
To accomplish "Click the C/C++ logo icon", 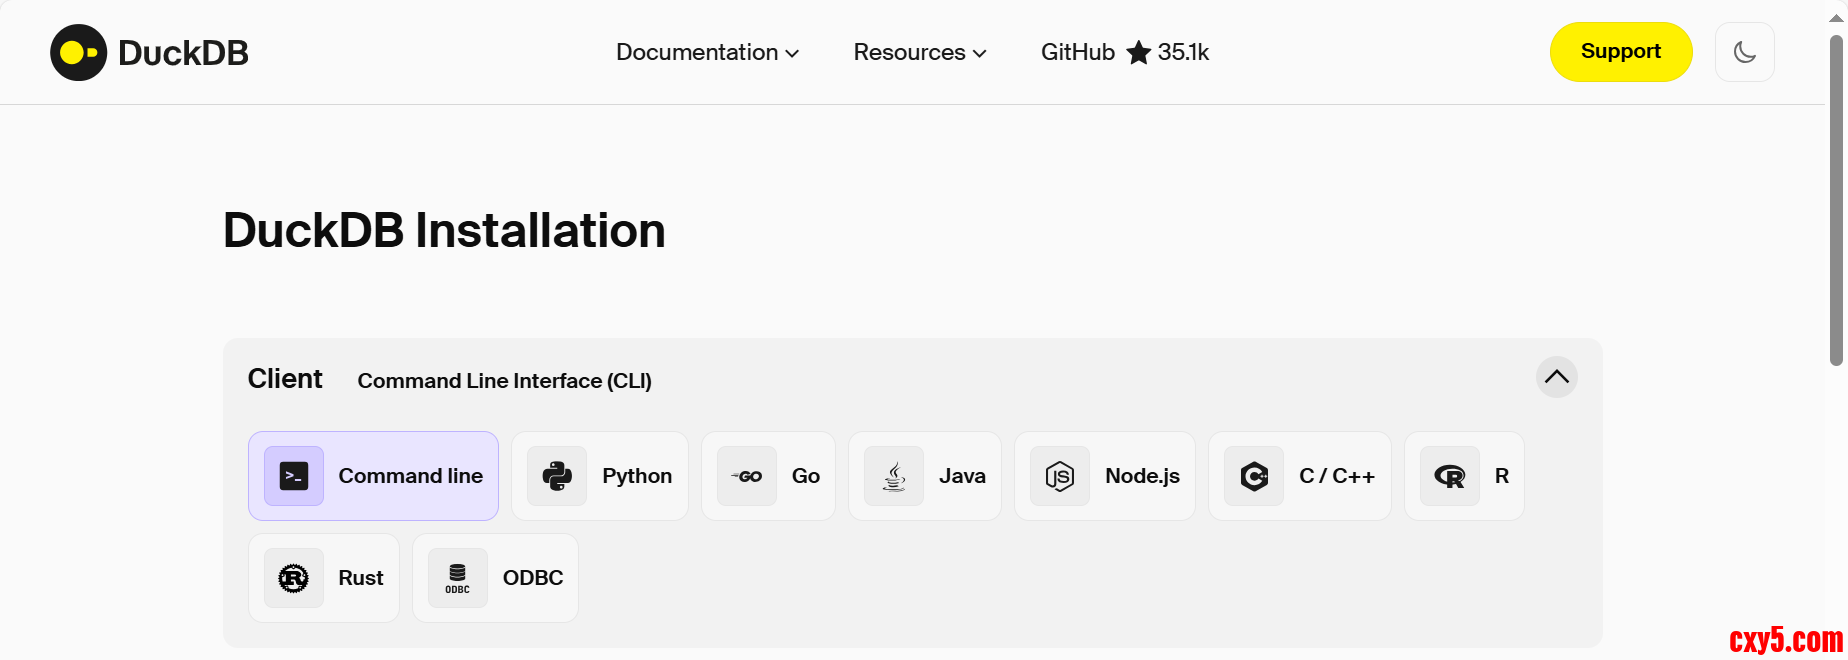I will pyautogui.click(x=1254, y=476).
